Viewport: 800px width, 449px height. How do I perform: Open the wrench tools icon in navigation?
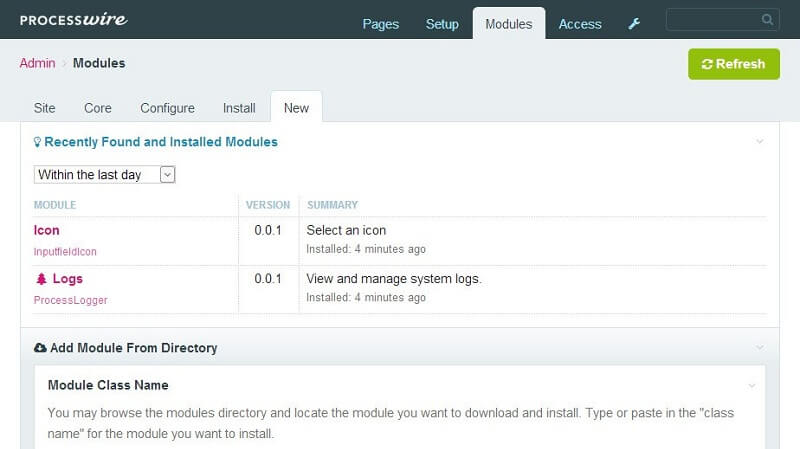point(634,23)
